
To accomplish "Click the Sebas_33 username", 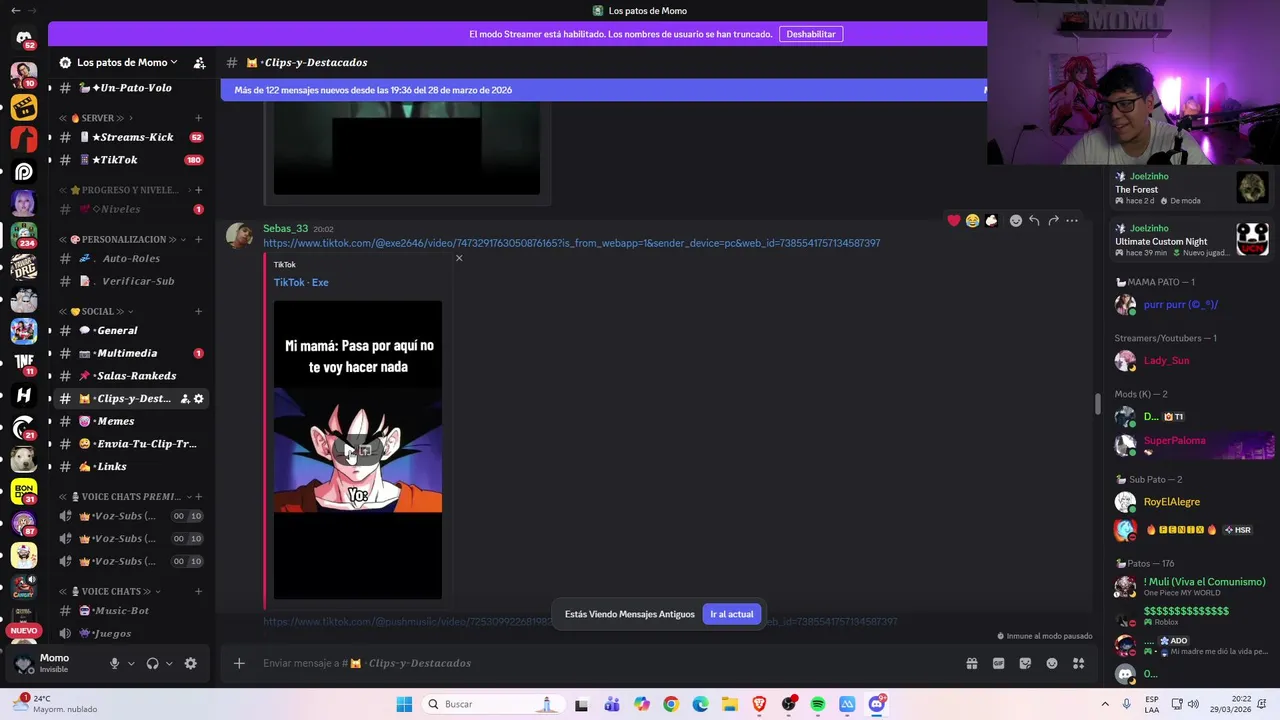I will coord(285,228).
